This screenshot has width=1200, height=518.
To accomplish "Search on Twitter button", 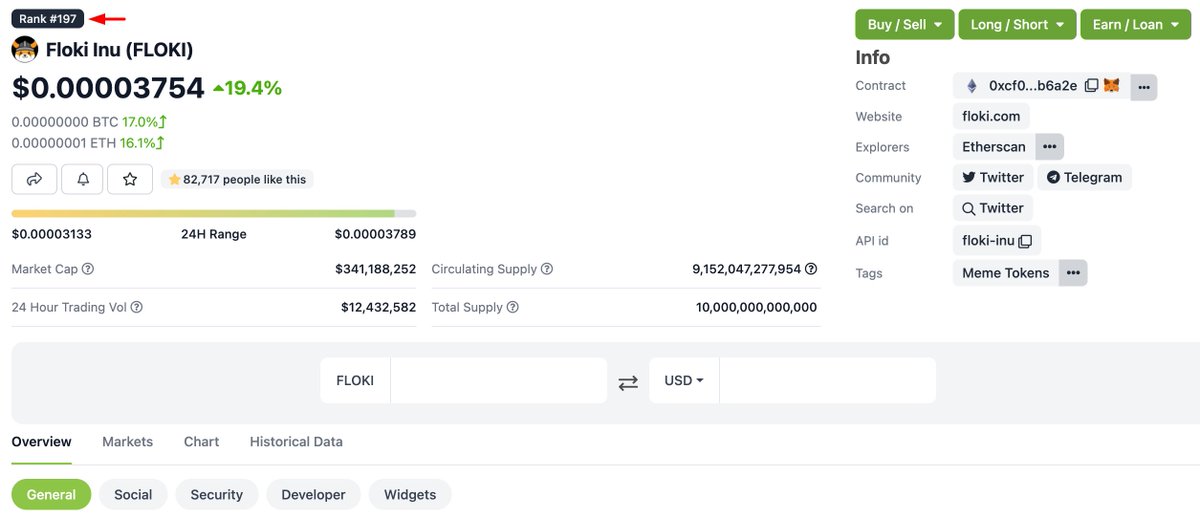I will pos(993,209).
